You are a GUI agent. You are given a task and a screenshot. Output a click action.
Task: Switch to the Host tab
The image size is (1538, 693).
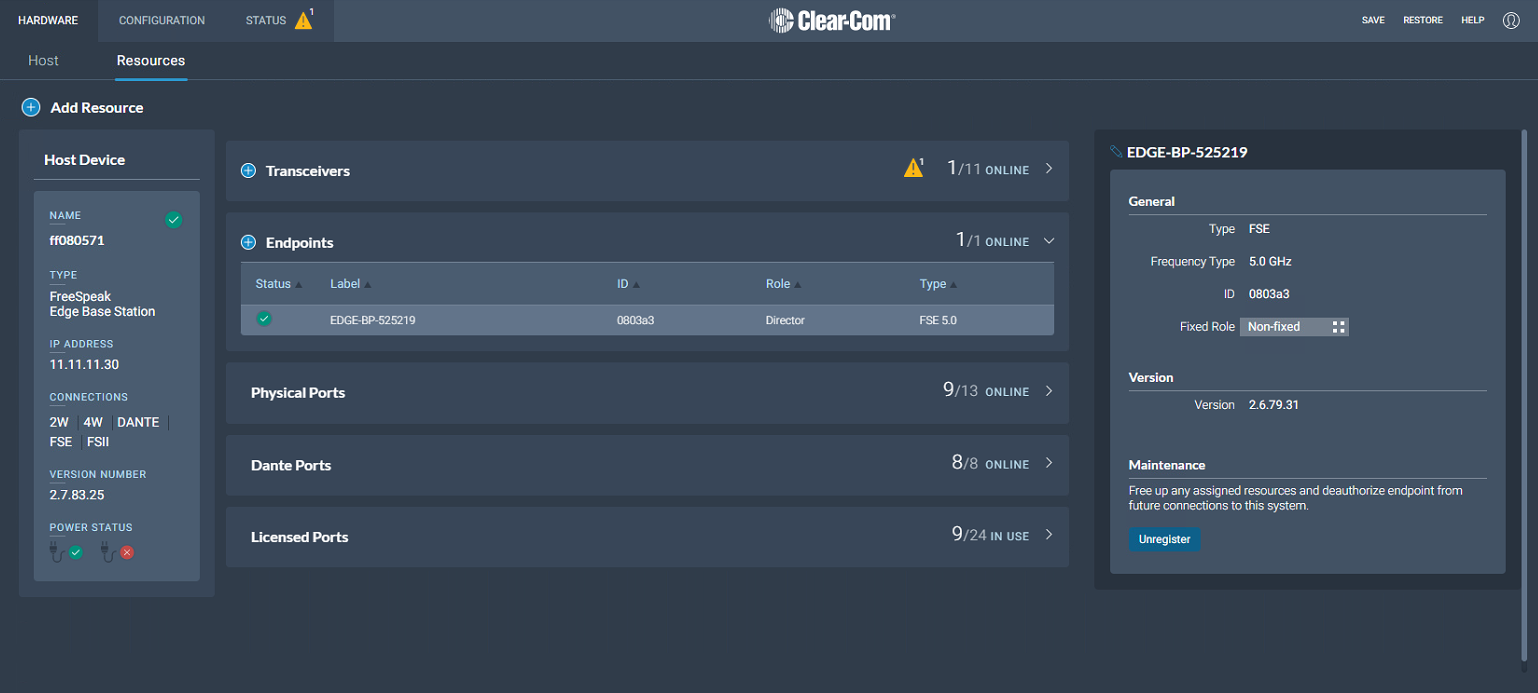[x=43, y=61]
